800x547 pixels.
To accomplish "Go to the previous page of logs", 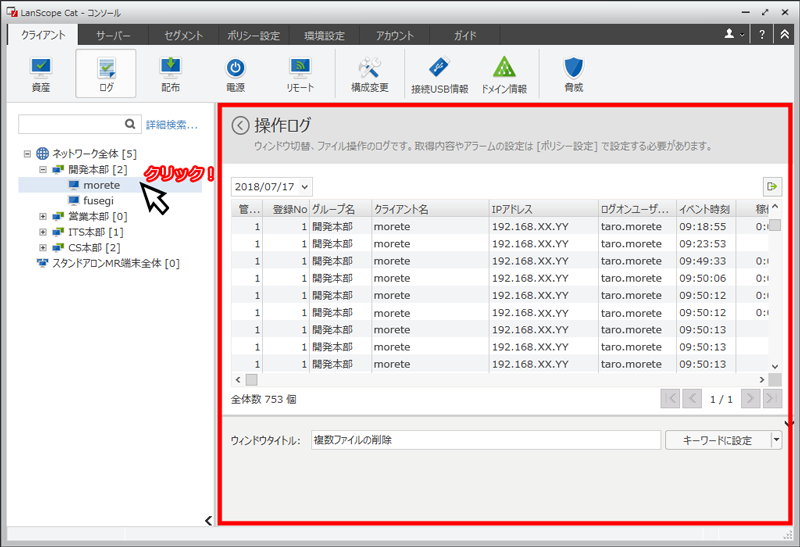I will [x=692, y=399].
